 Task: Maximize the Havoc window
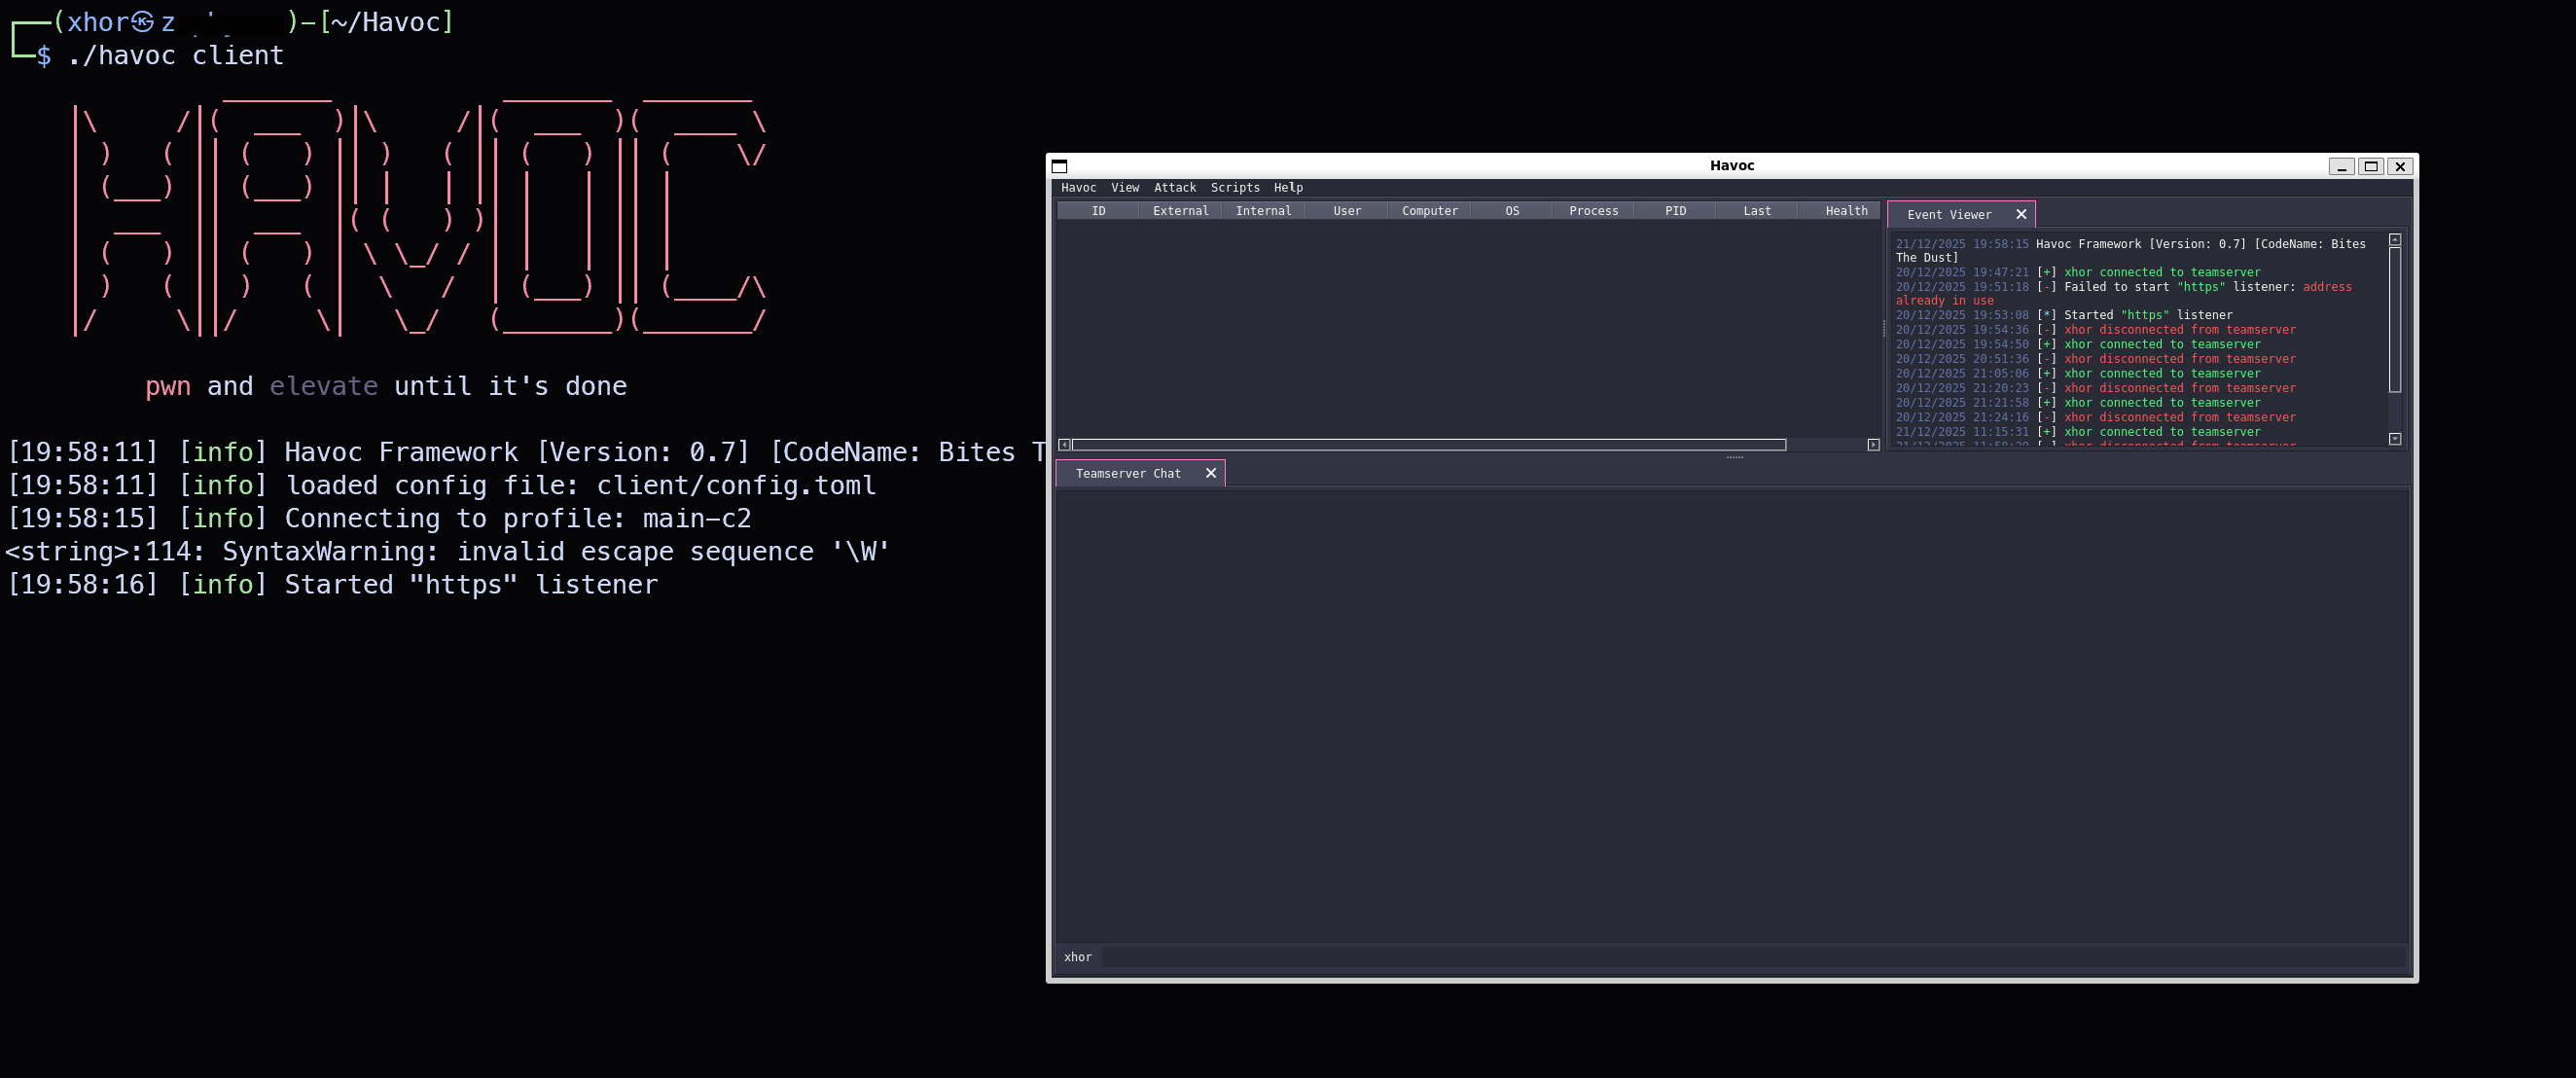tap(2371, 166)
